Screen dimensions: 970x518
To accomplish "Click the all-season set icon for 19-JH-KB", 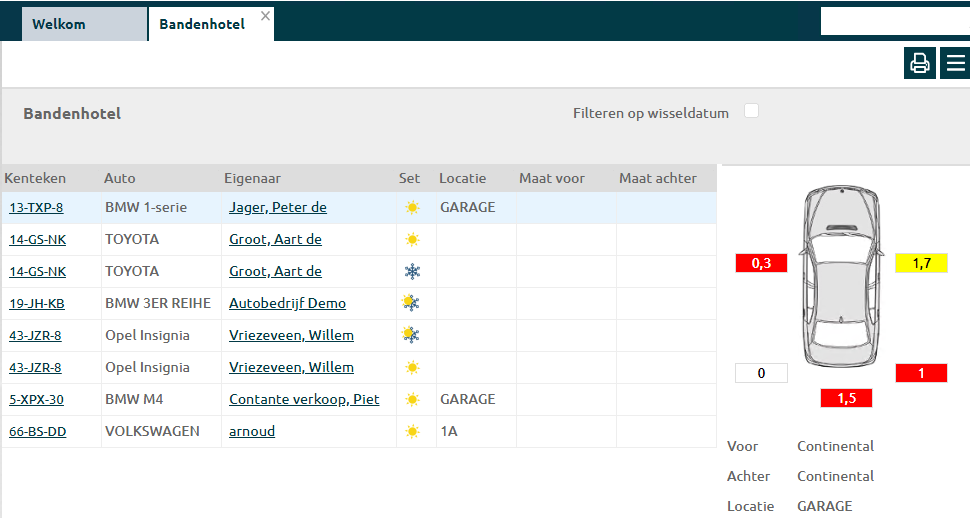I will tap(411, 303).
